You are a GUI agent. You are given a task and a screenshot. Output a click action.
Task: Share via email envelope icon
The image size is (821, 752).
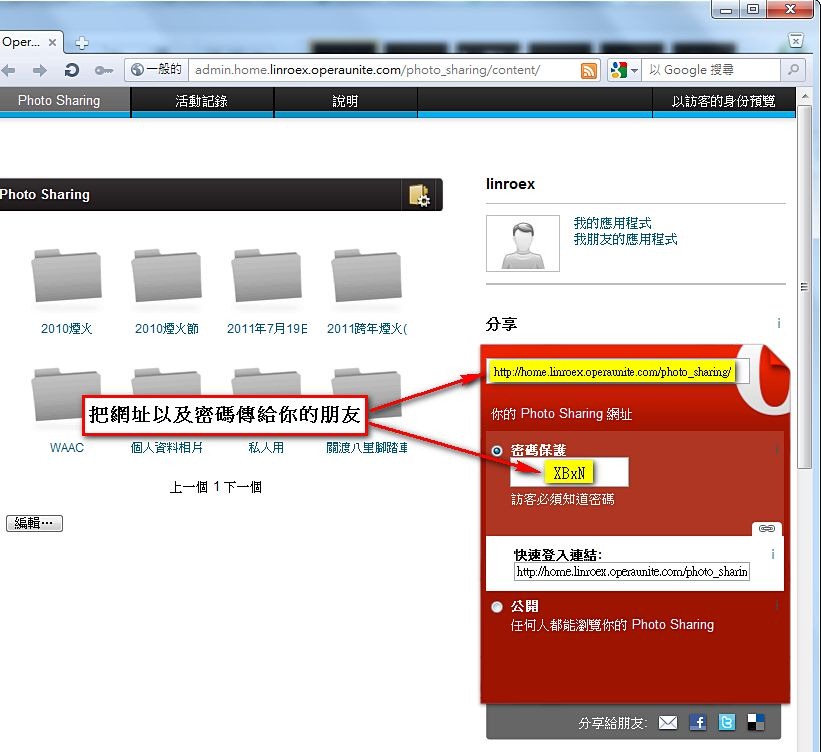(668, 723)
